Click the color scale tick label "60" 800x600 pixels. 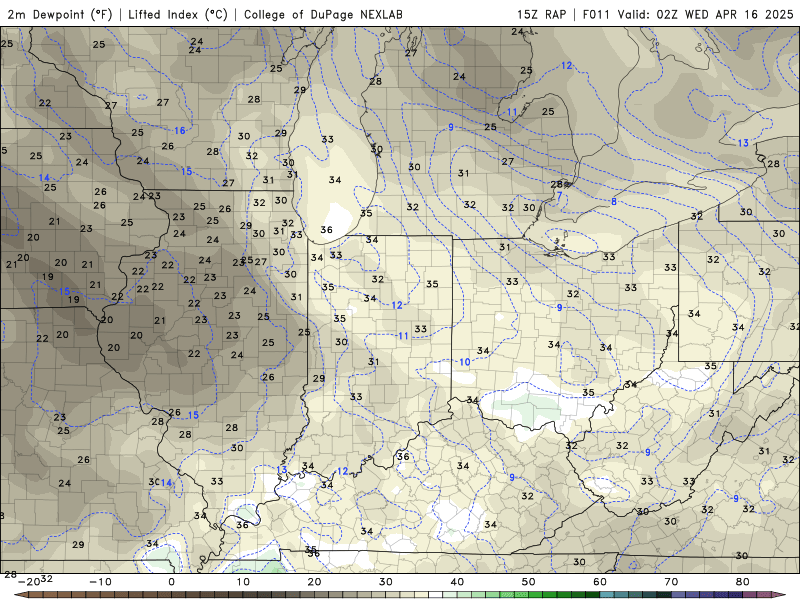click(x=600, y=582)
